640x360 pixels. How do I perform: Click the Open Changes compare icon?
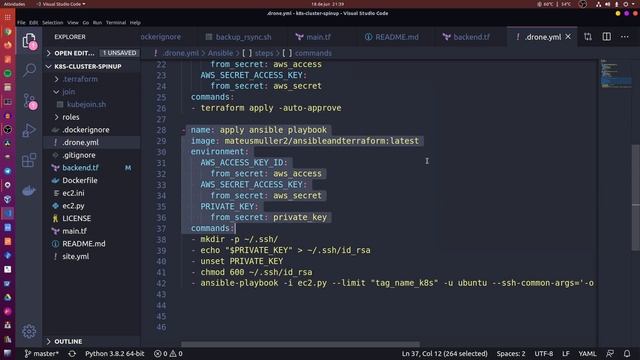(588, 37)
